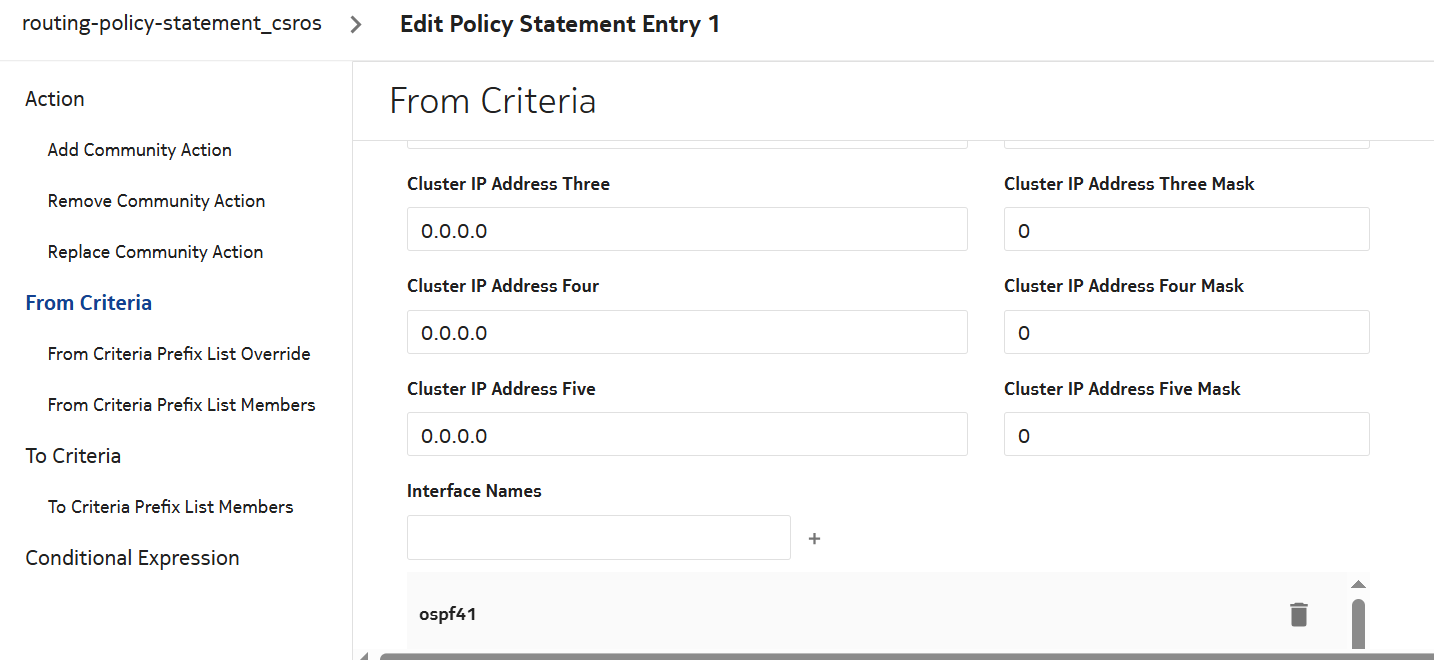Click the list scroll-up arrow
Screen dimensions: 1434x660
click(1358, 584)
